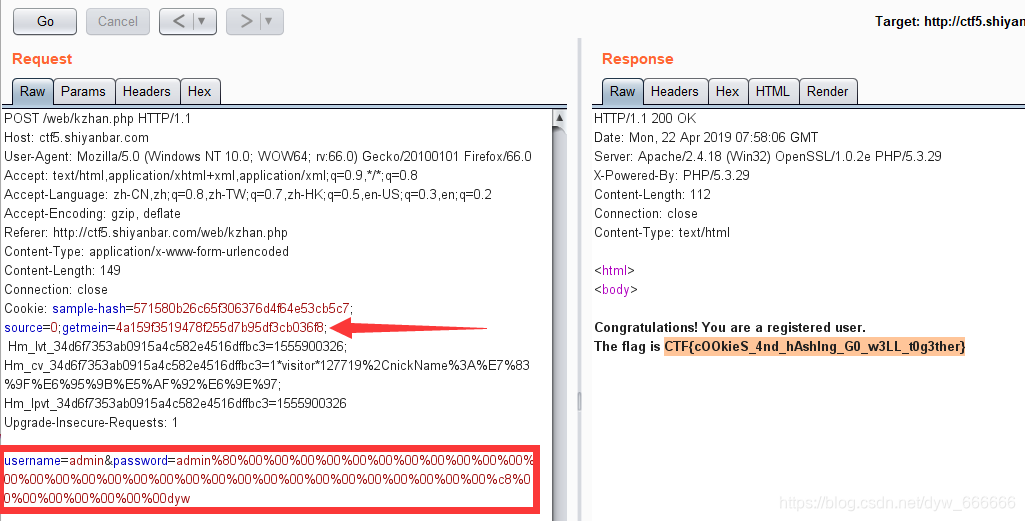The width and height of the screenshot is (1025, 521).
Task: Click the Referer header line
Action: 146,232
